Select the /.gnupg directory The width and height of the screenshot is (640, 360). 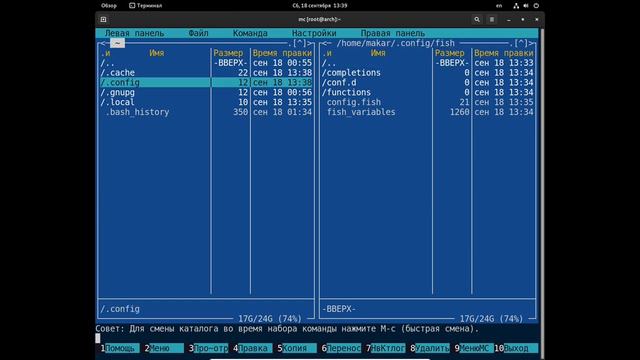(x=206, y=92)
